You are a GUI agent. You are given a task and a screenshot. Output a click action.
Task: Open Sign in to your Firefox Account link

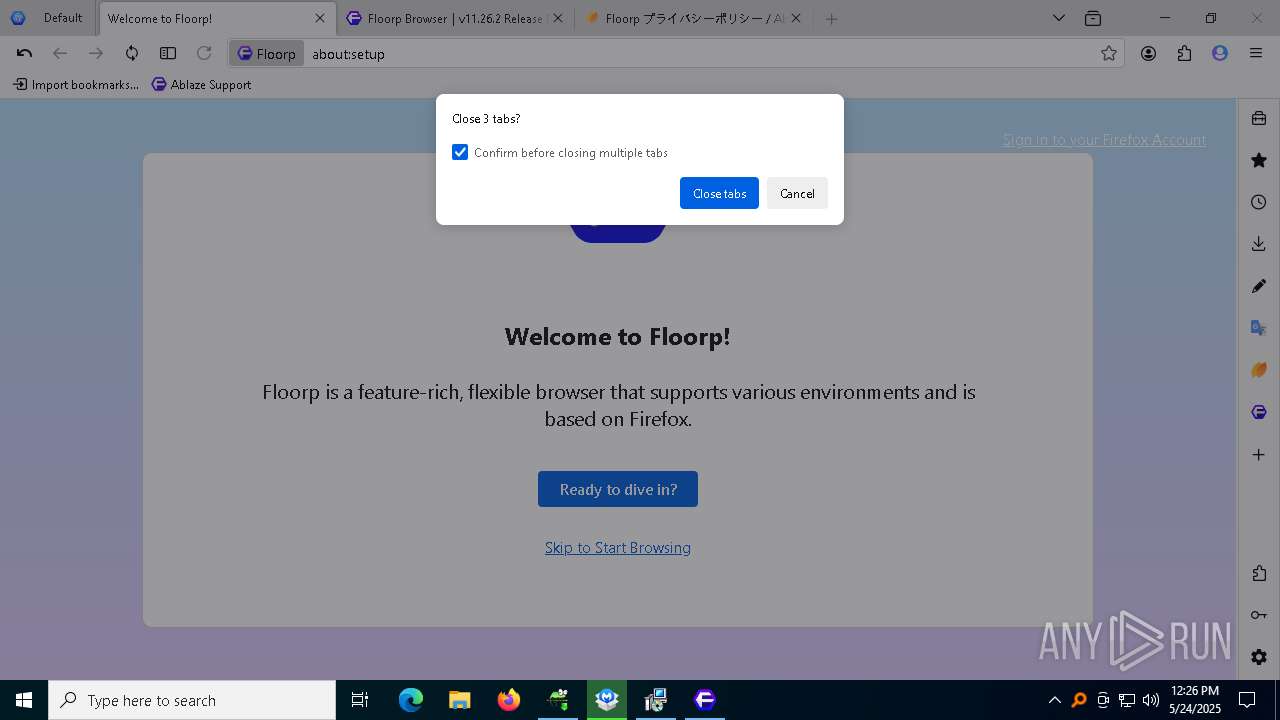click(x=1104, y=140)
